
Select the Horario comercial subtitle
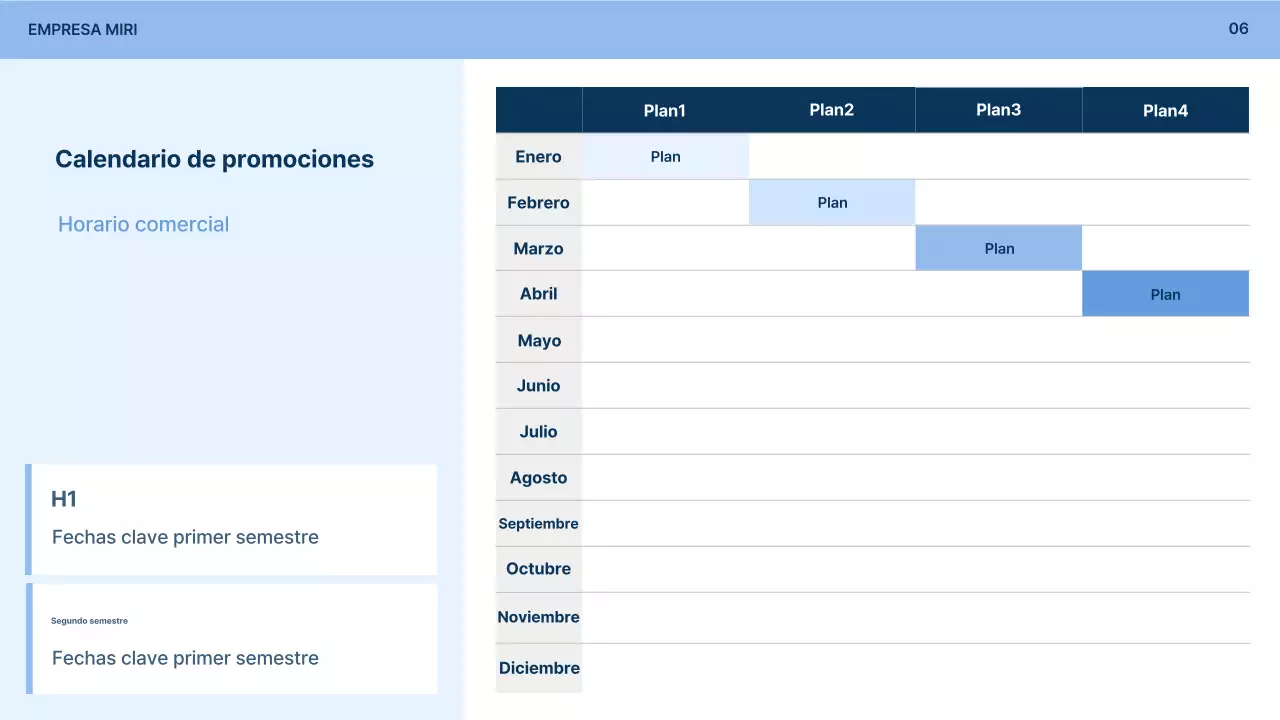click(143, 224)
